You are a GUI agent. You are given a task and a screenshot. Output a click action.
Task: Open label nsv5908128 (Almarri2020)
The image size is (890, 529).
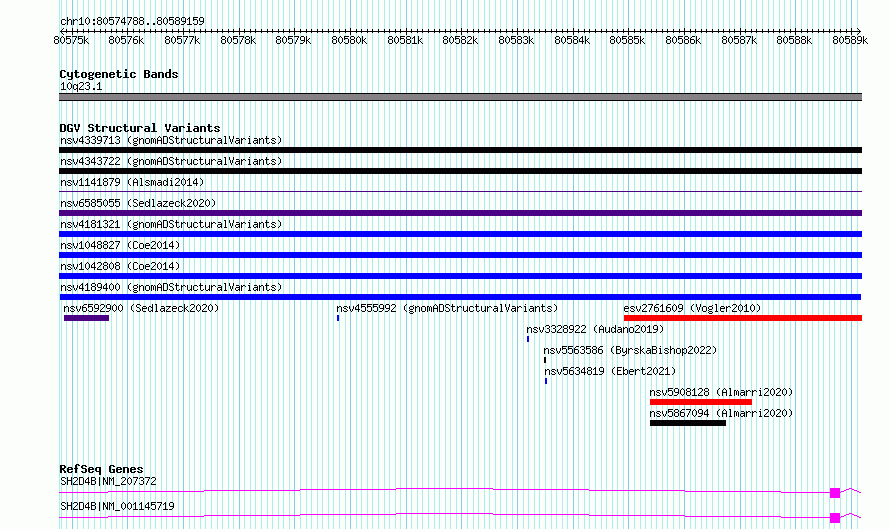click(721, 392)
